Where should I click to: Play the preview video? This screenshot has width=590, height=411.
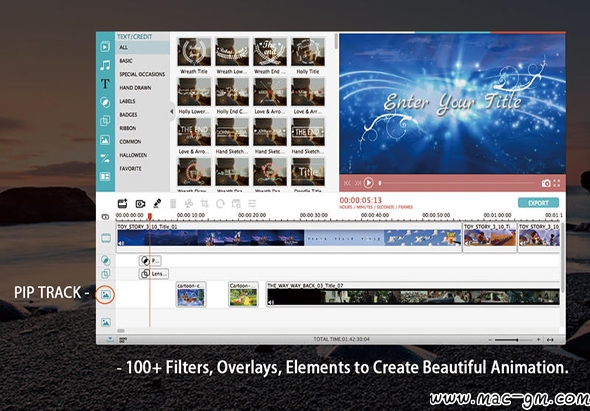pos(368,183)
